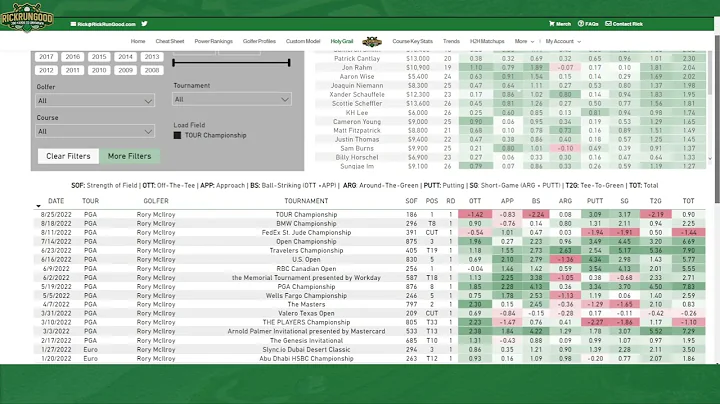Viewport: 720px width, 404px height.
Task: Sort by the OTT column header
Action: click(x=475, y=201)
